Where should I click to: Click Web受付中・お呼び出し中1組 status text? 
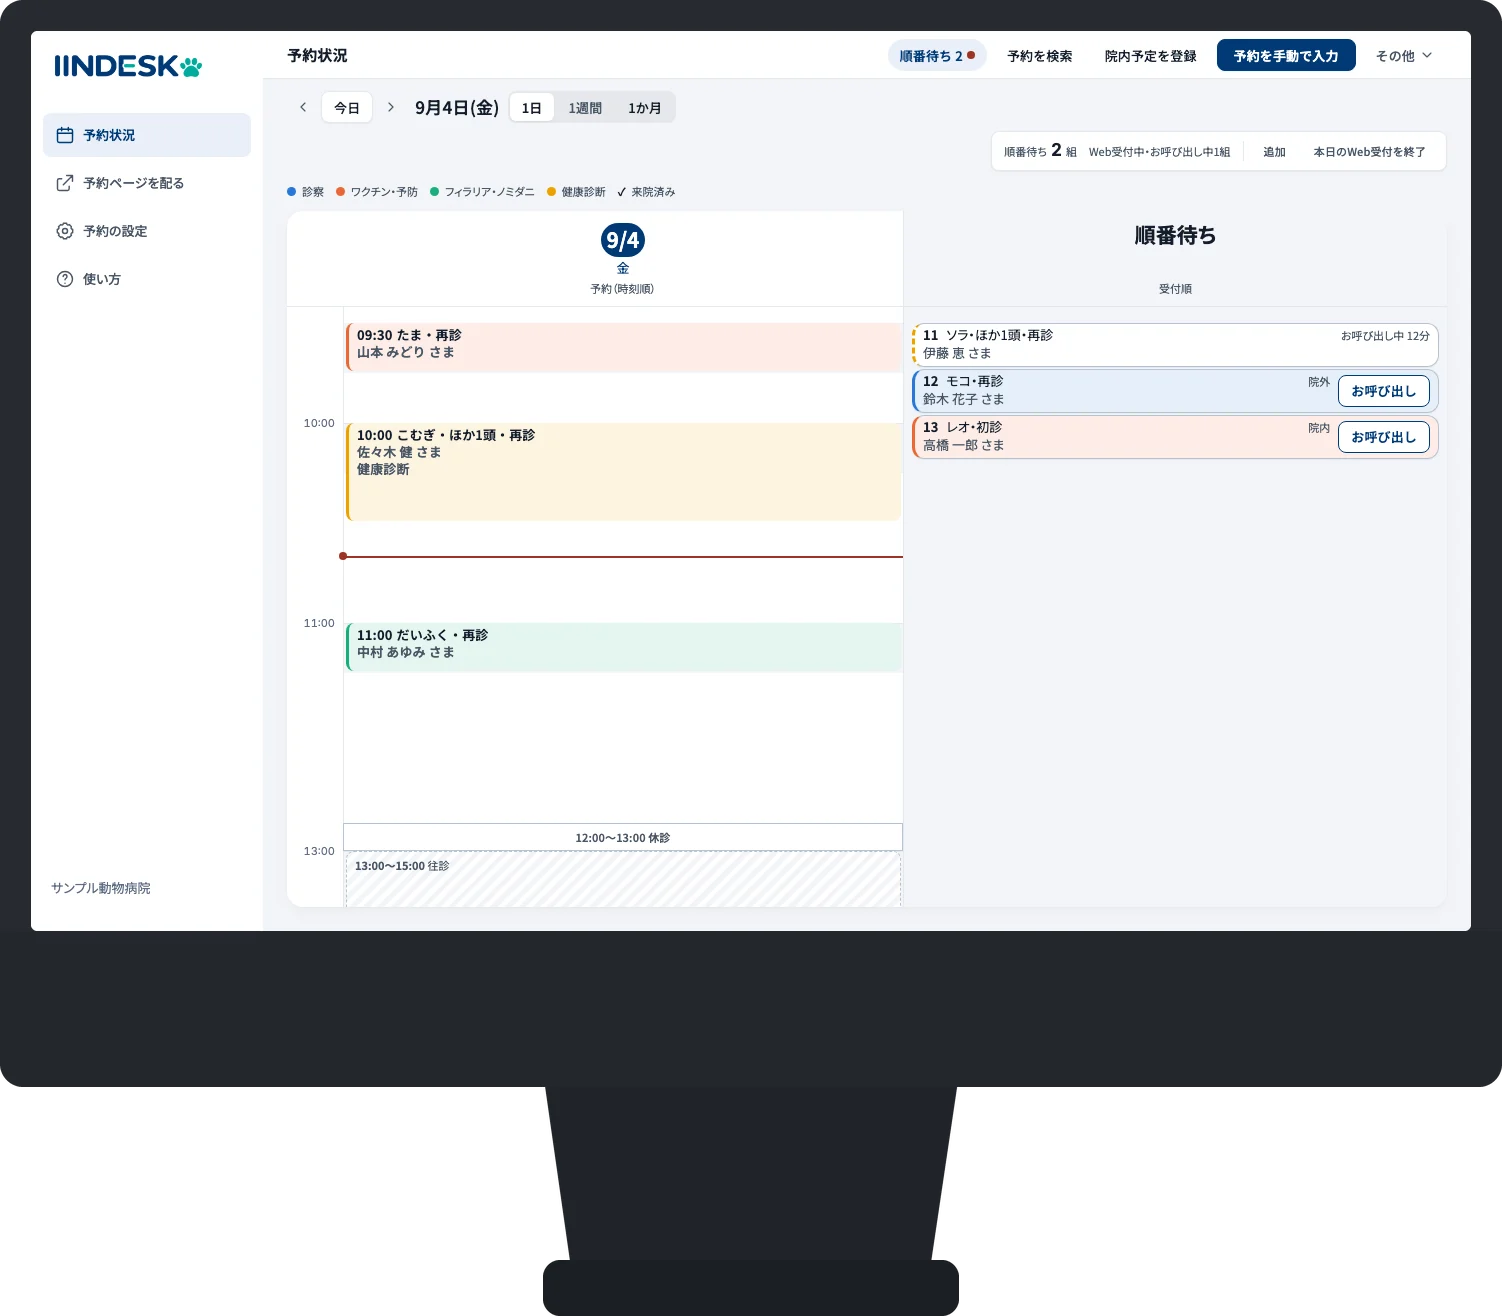click(1159, 152)
